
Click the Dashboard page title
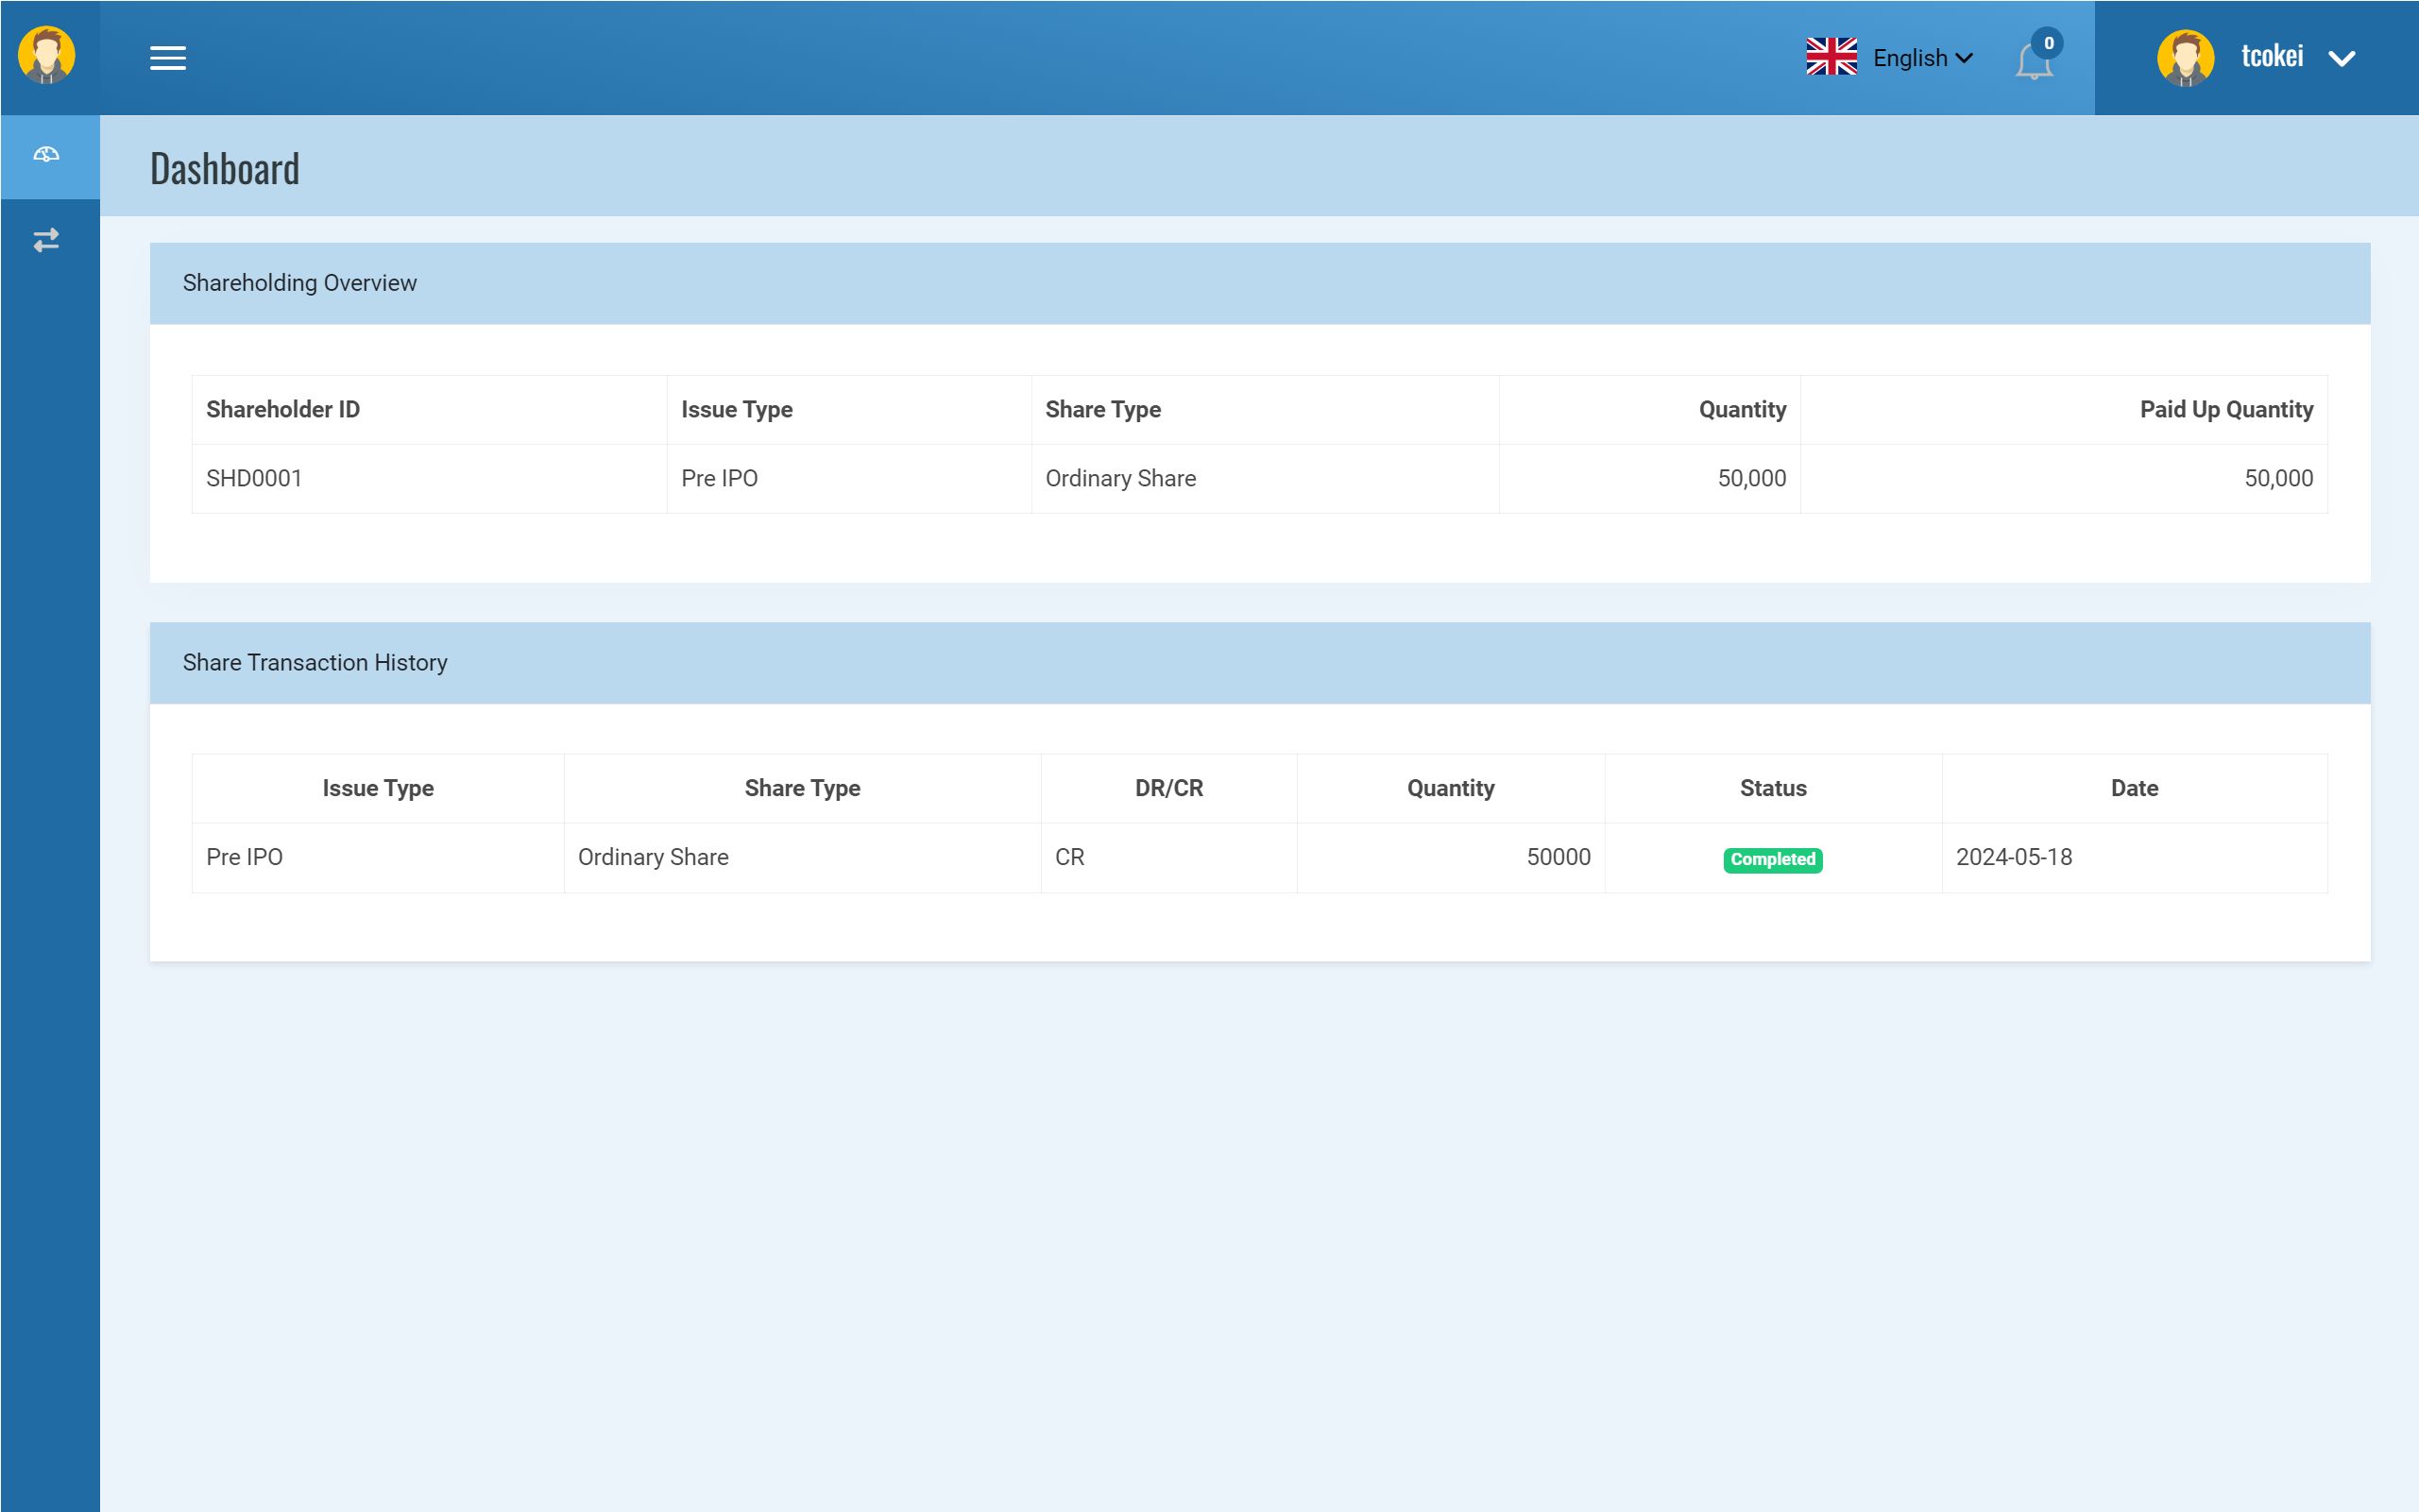click(x=225, y=168)
